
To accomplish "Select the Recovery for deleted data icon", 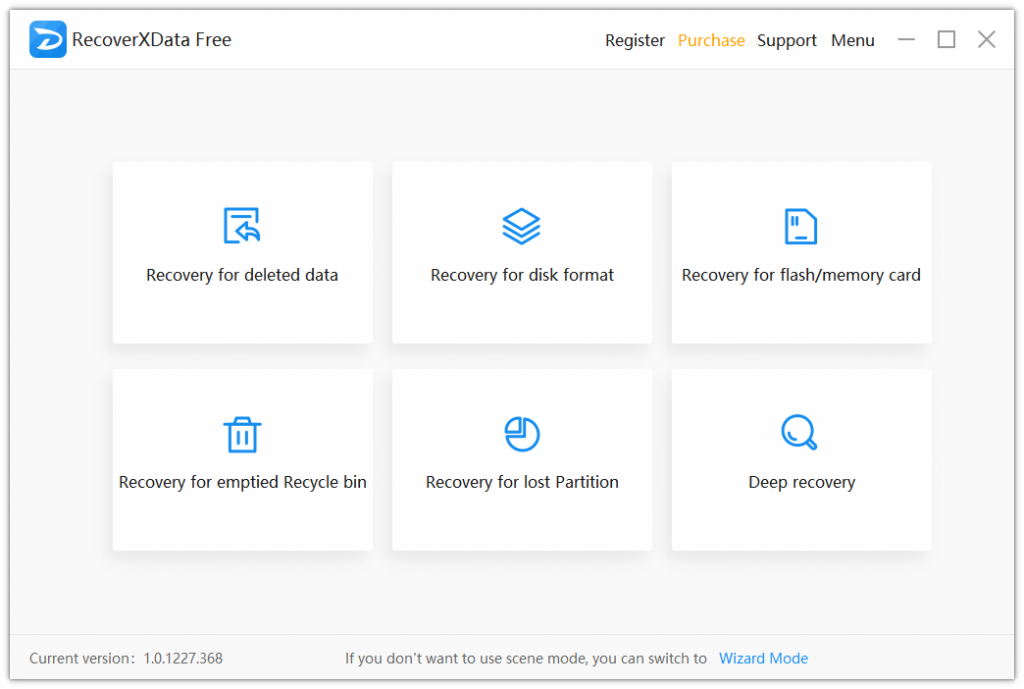I will pyautogui.click(x=242, y=225).
